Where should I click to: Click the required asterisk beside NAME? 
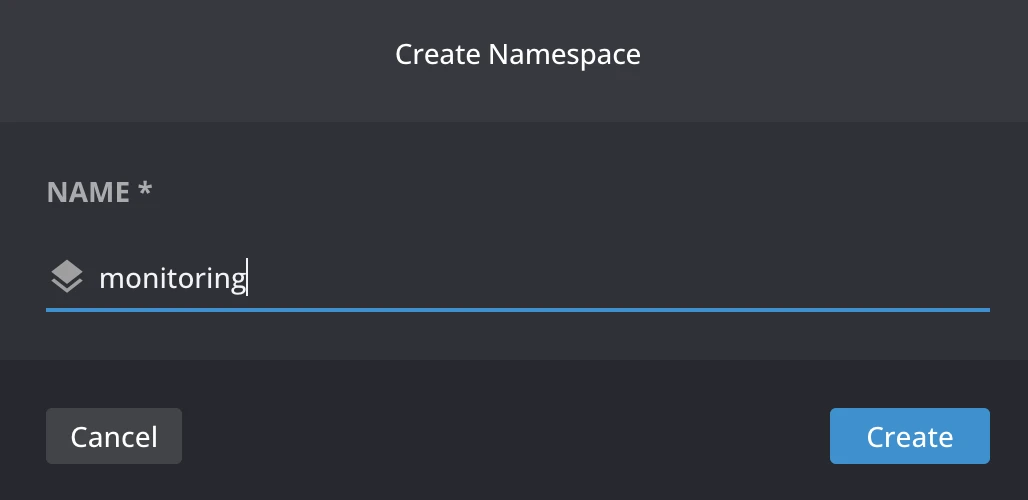145,190
